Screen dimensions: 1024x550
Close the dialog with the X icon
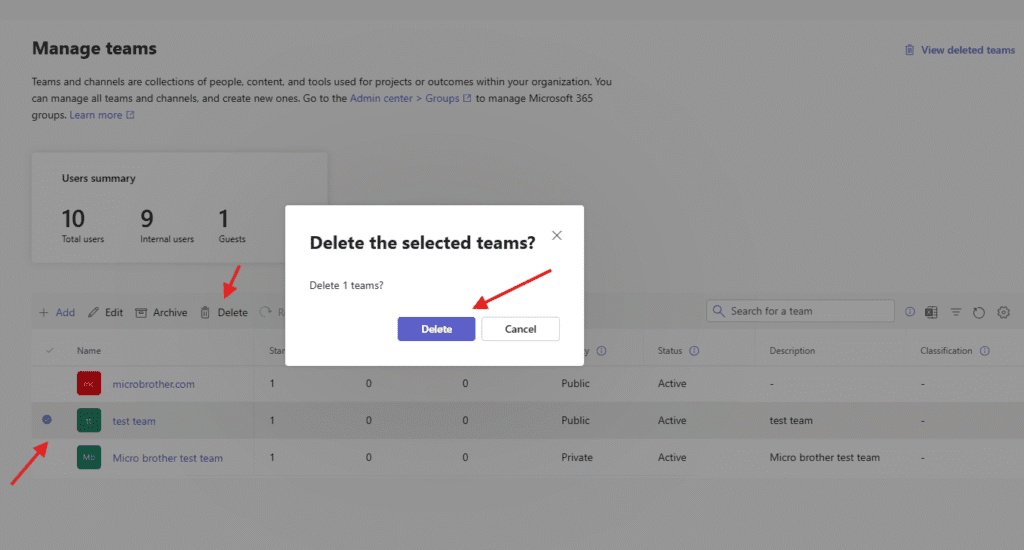(x=557, y=235)
